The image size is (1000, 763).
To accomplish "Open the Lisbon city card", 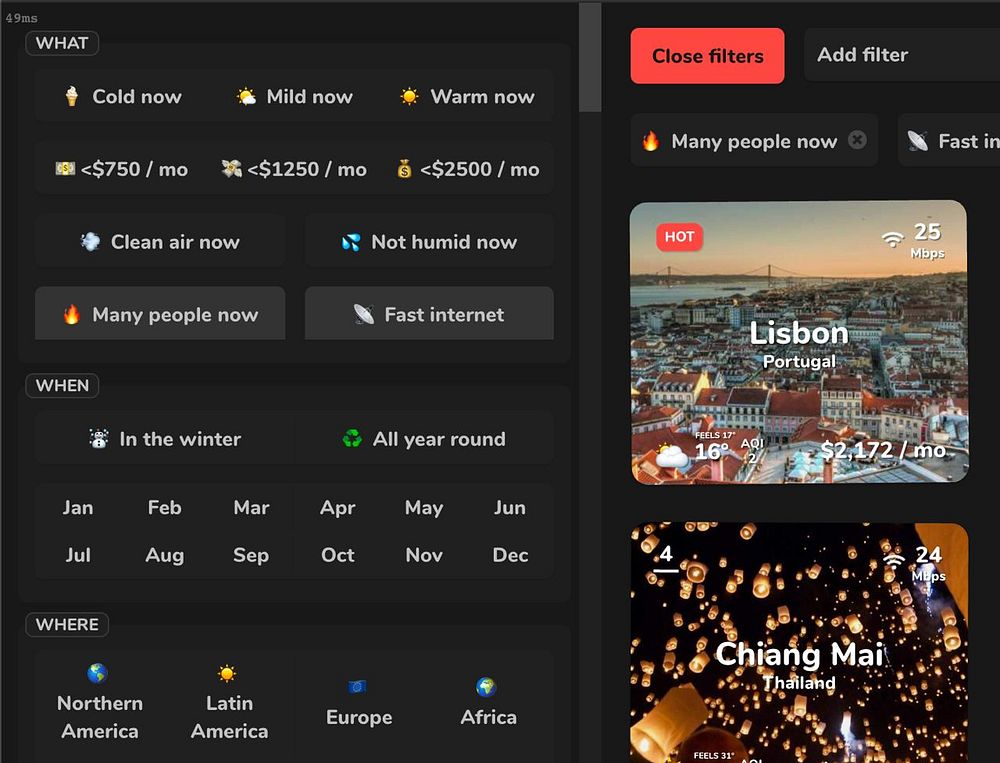I will pyautogui.click(x=798, y=342).
